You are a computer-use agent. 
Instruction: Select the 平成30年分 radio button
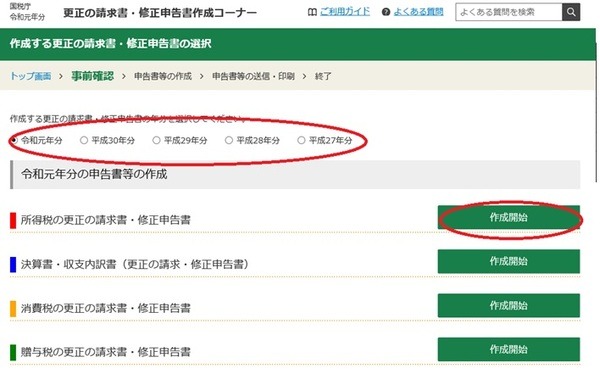84,140
